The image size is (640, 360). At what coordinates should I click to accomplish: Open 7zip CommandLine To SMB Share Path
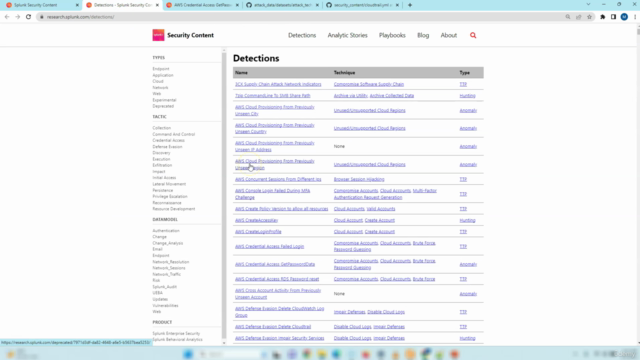pos(273,96)
